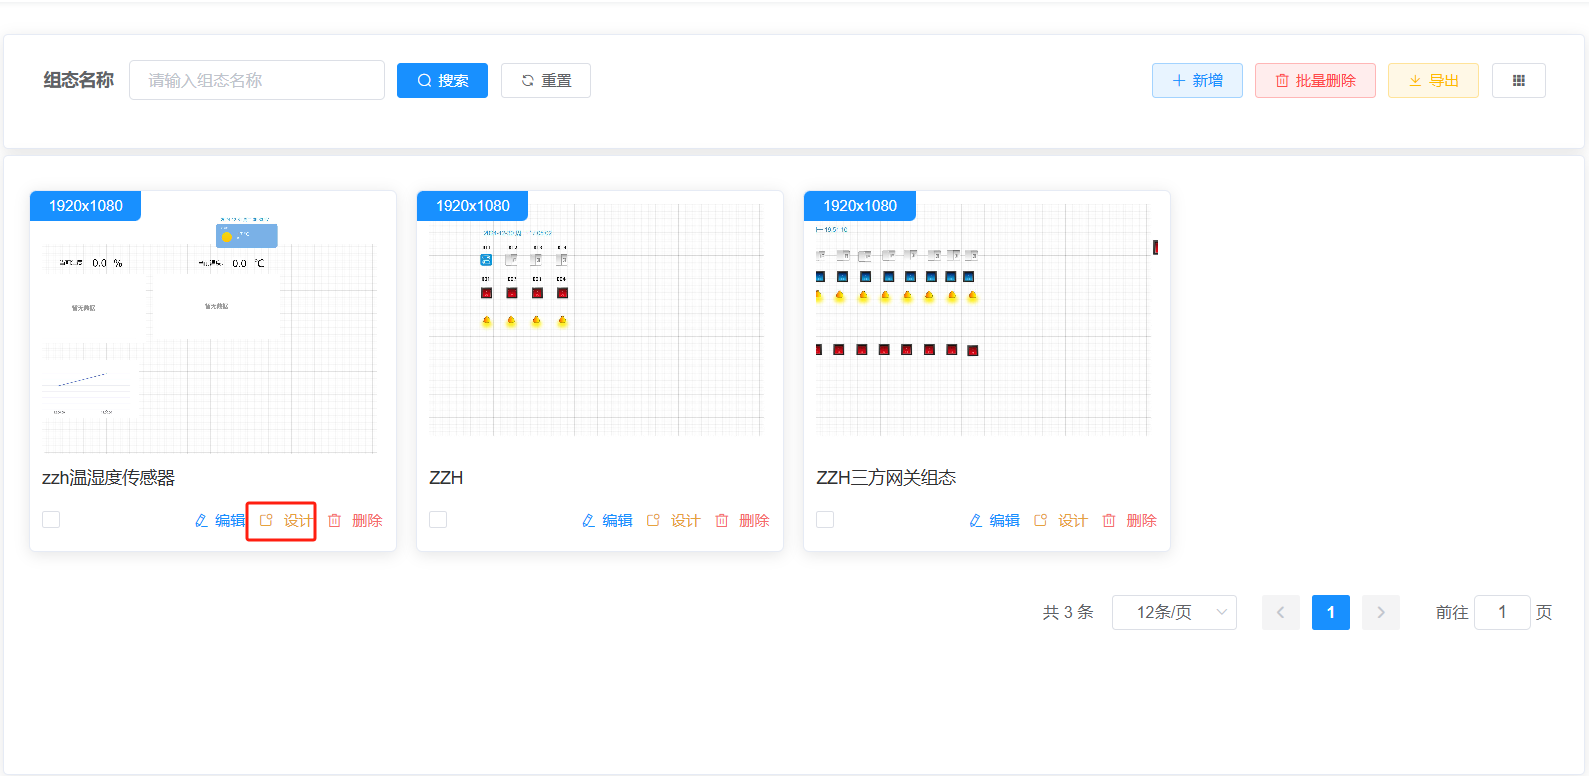Screen dimensions: 1589x776
Task: Click trash delete icon on ZZH三方网关组态 card
Action: (x=1109, y=521)
